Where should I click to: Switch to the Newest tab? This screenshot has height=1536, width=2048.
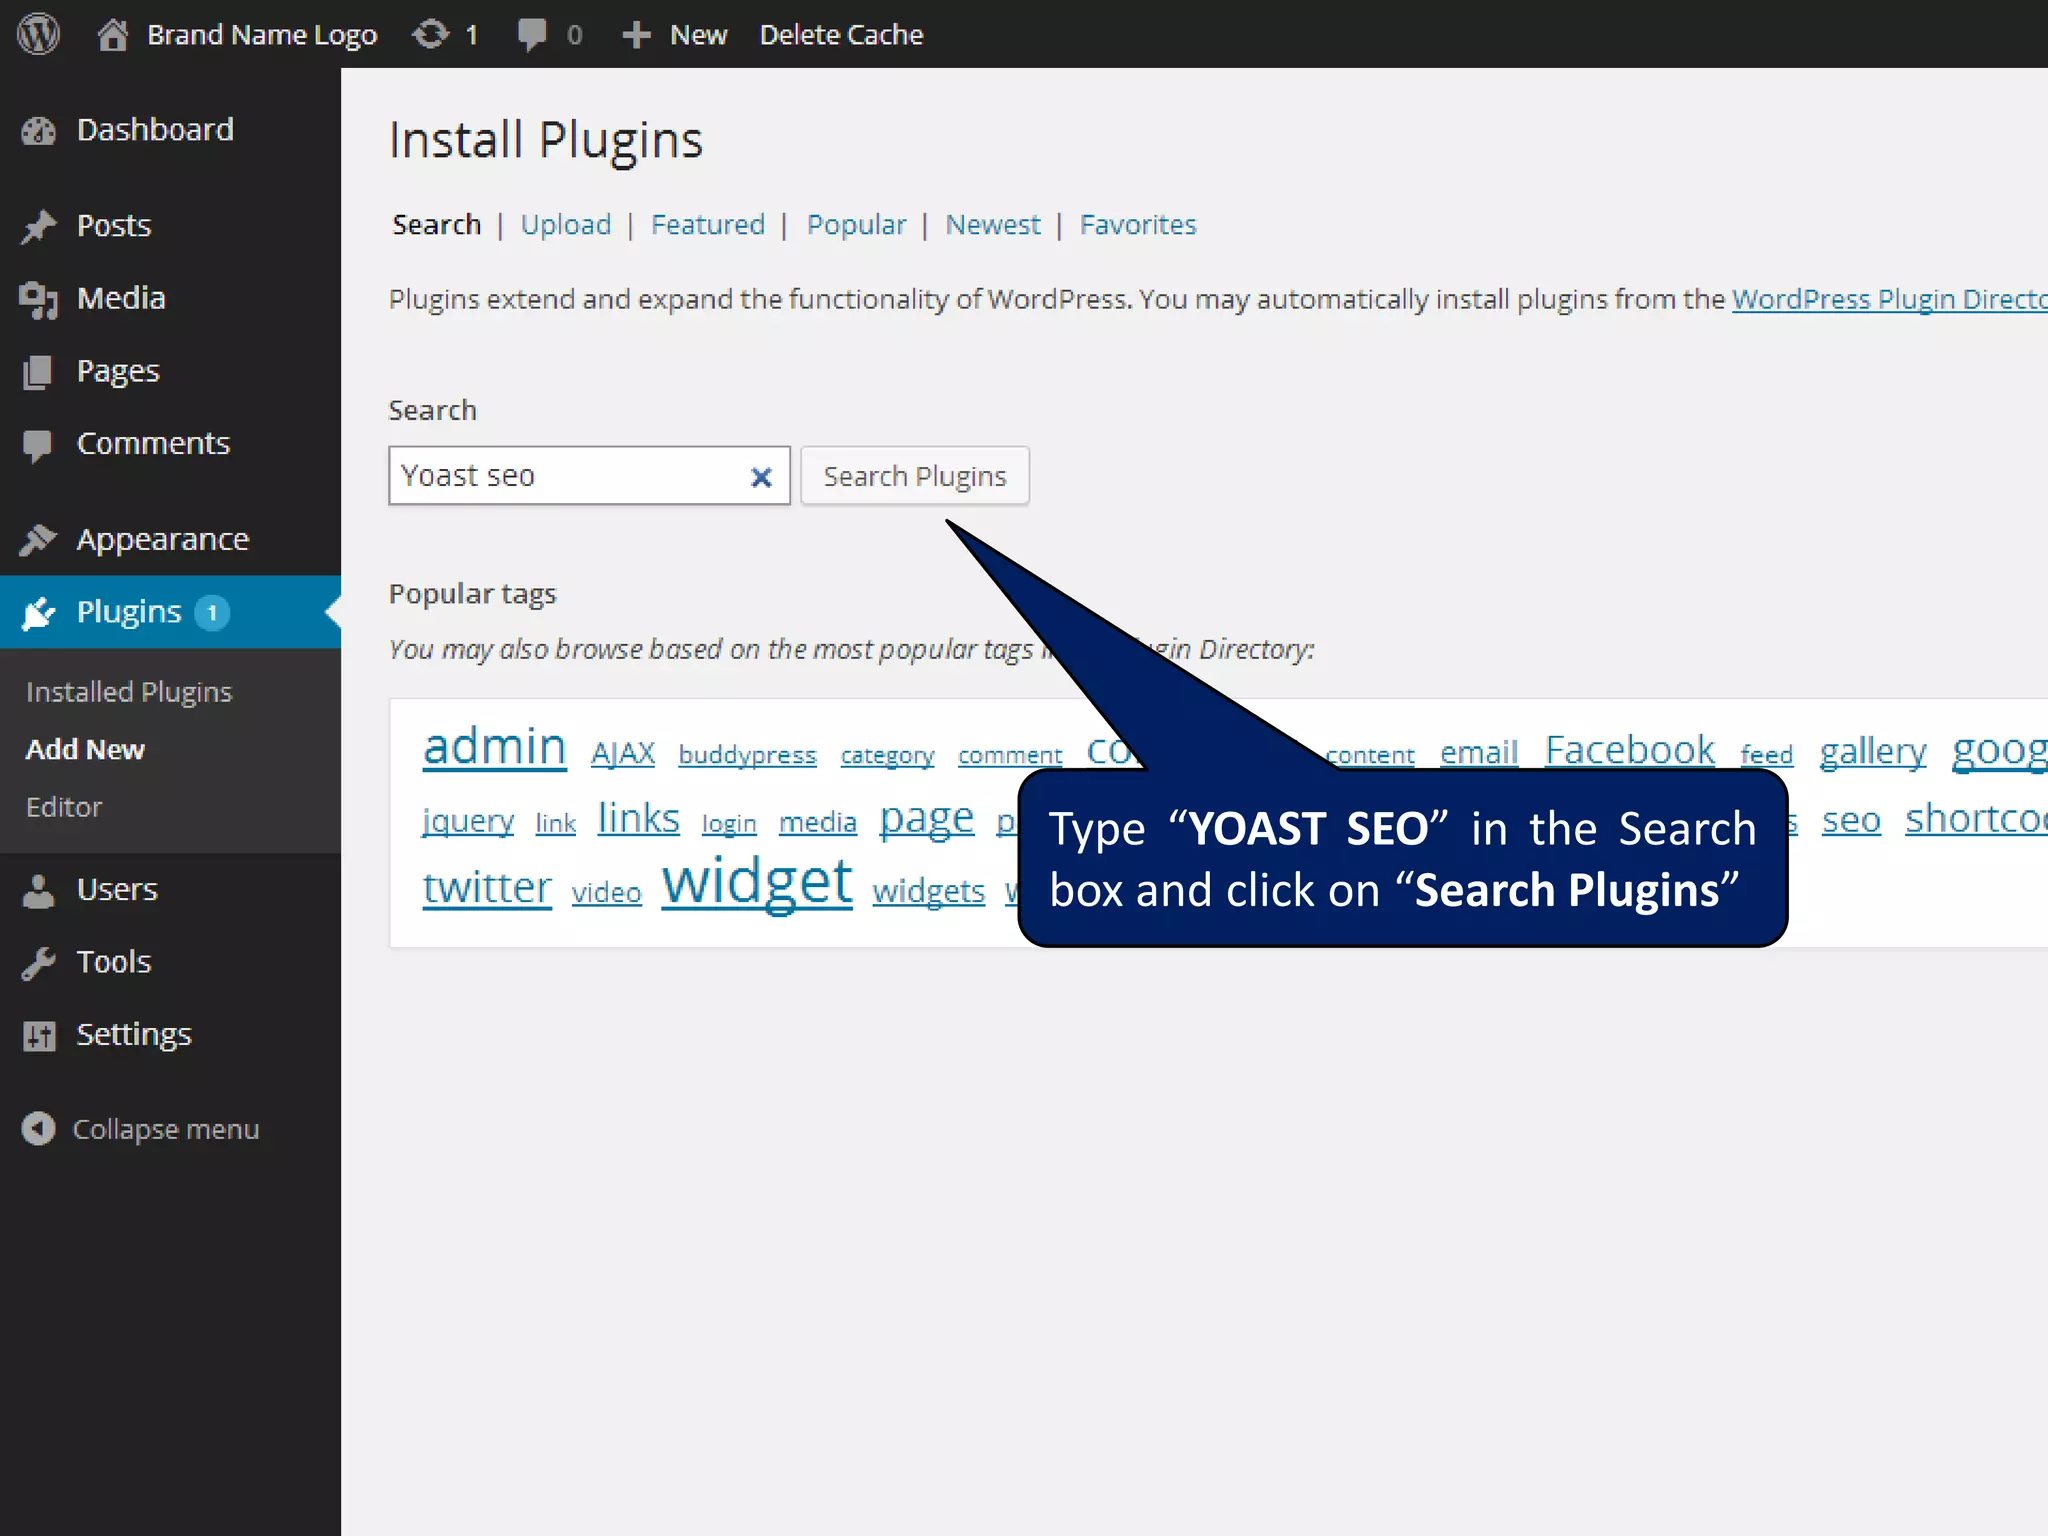pos(993,225)
